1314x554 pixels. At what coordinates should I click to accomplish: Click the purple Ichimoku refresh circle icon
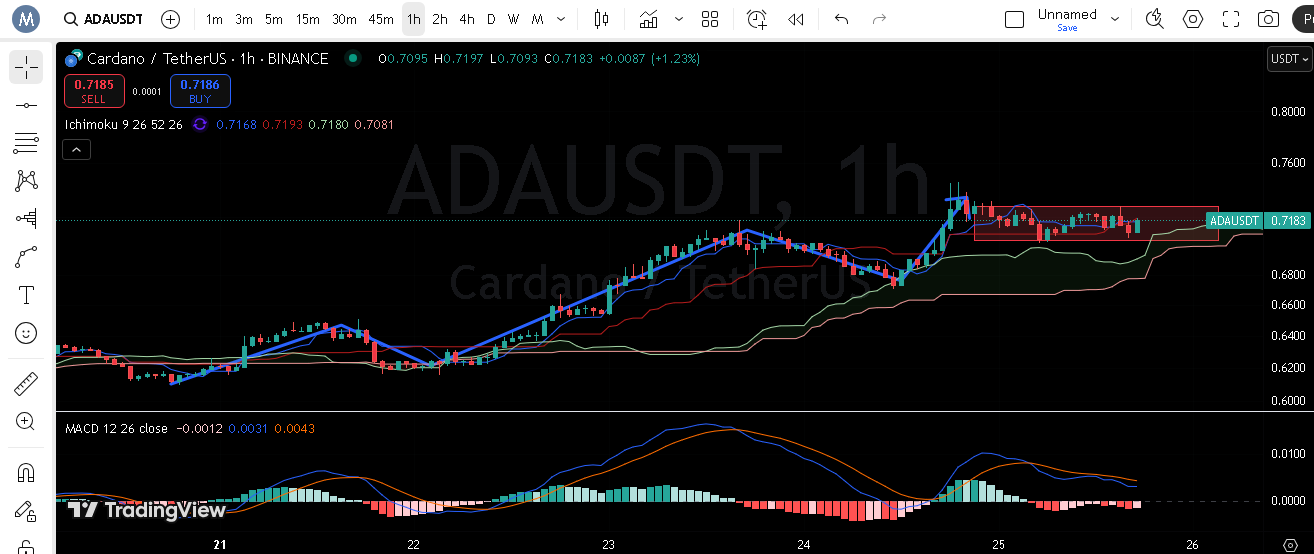pos(200,124)
